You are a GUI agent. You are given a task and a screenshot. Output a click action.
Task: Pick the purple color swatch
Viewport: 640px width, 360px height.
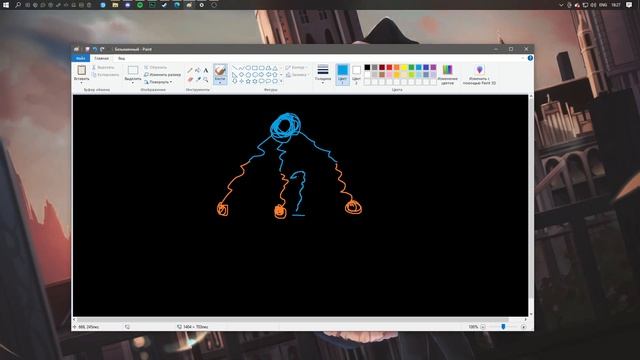(433, 67)
